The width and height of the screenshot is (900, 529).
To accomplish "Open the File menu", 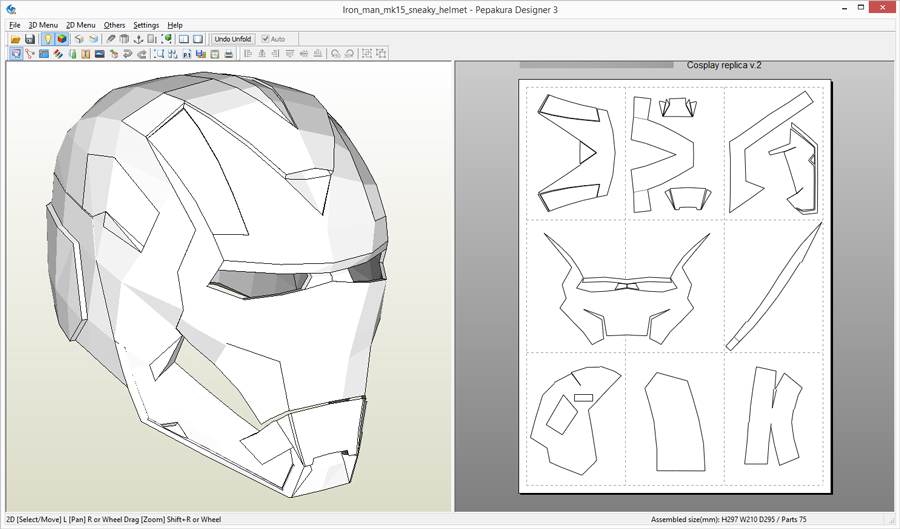I will click(15, 25).
